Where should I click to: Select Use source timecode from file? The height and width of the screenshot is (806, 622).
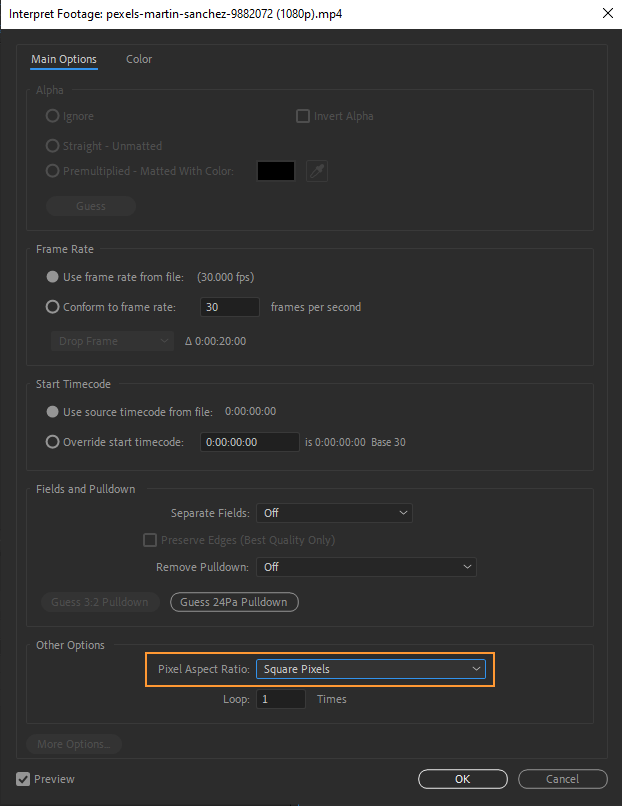click(x=53, y=412)
